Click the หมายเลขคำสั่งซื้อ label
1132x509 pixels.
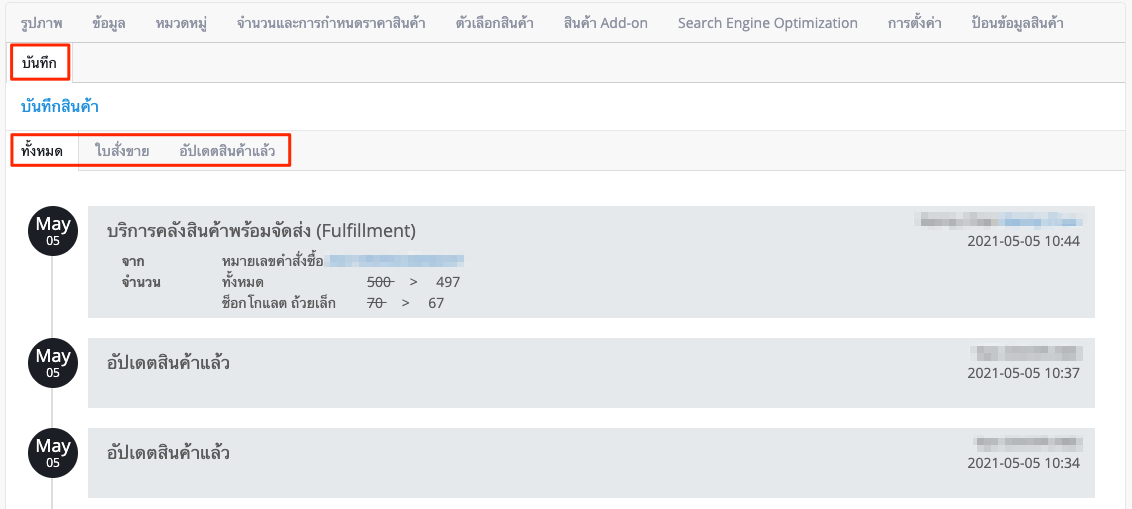[x=271, y=260]
